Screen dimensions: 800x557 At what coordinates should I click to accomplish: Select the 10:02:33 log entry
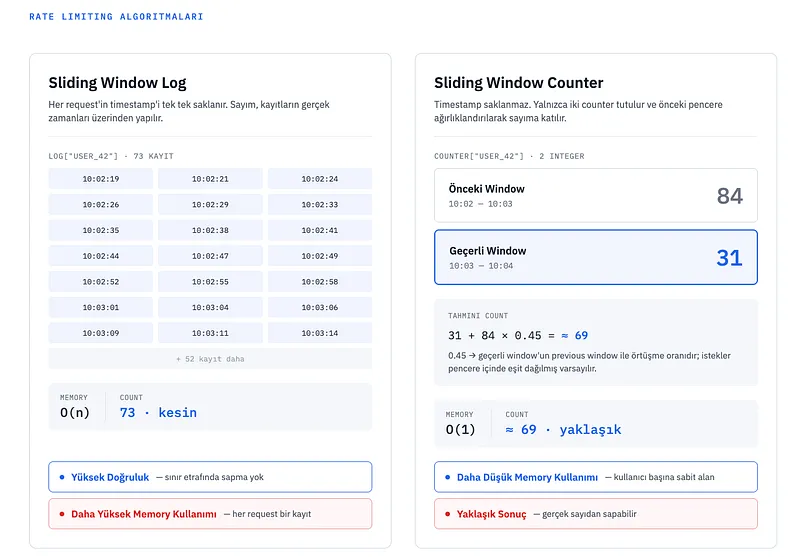[x=319, y=205]
